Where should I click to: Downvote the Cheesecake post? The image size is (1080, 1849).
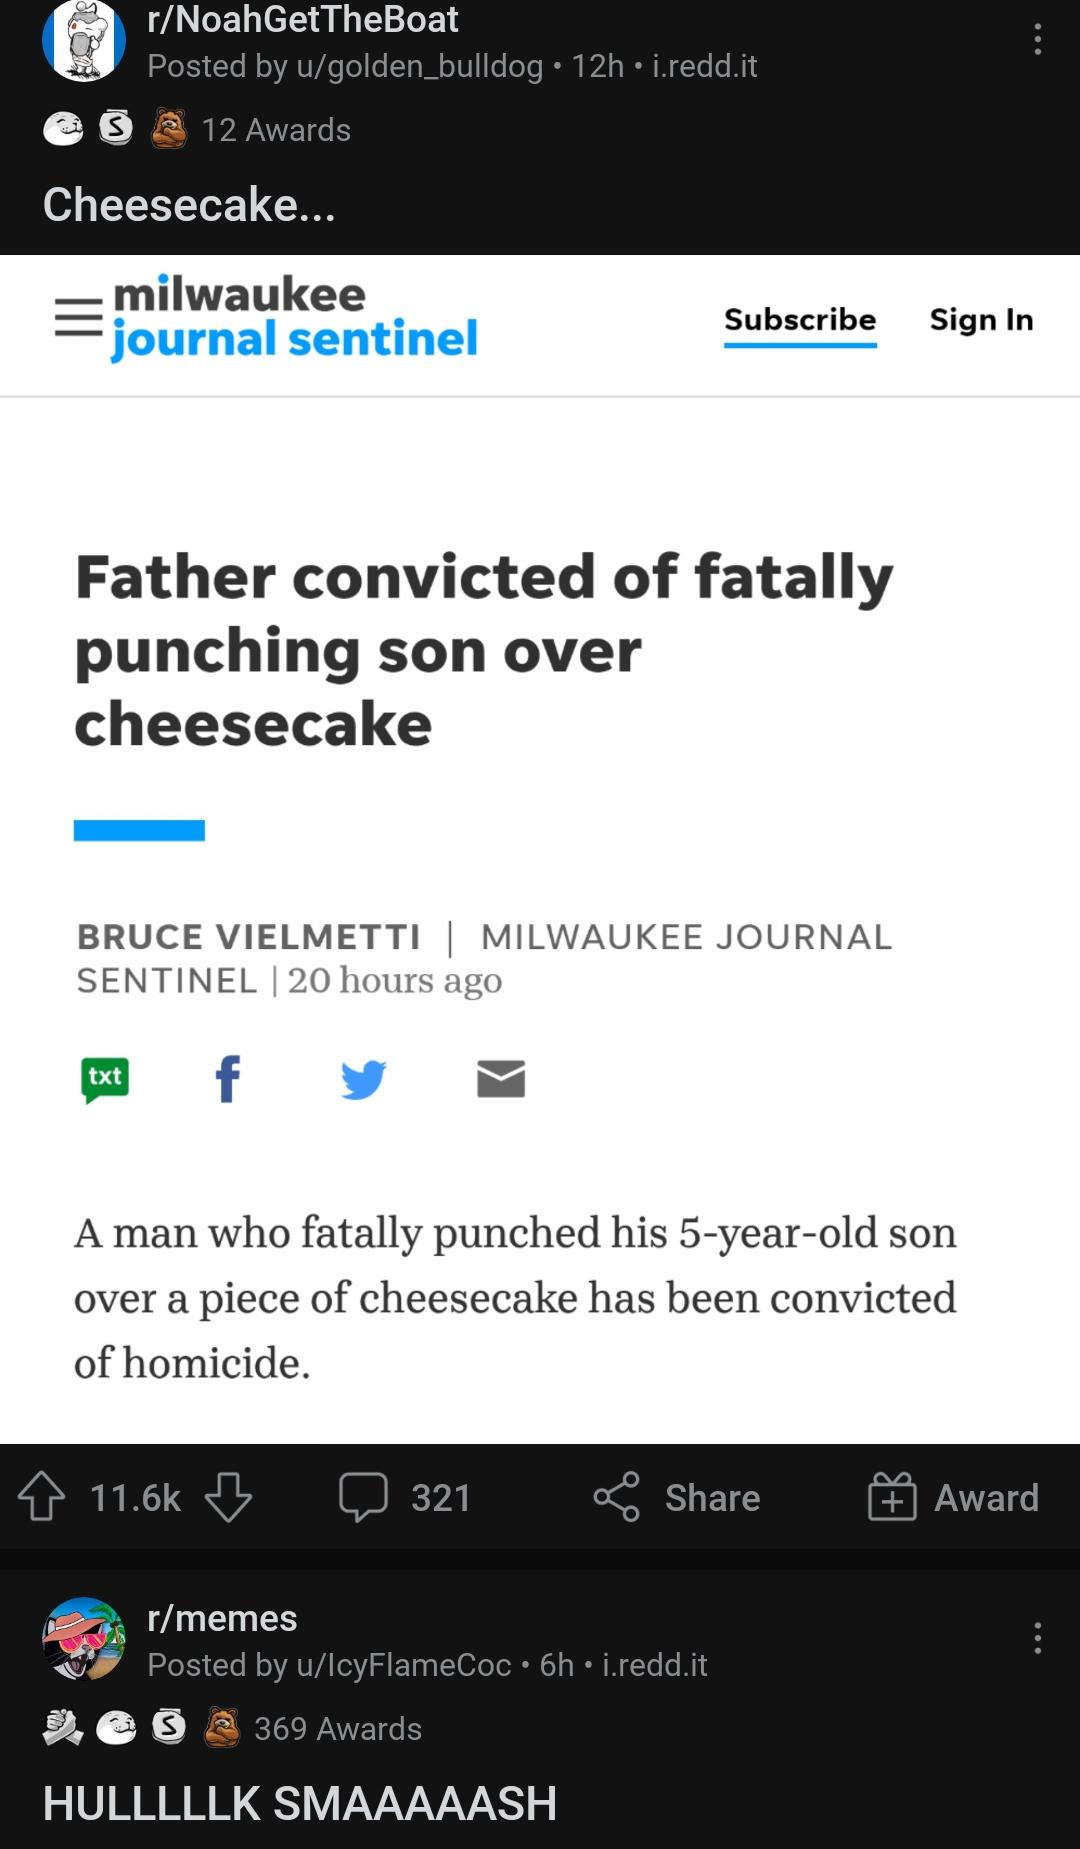(228, 1497)
